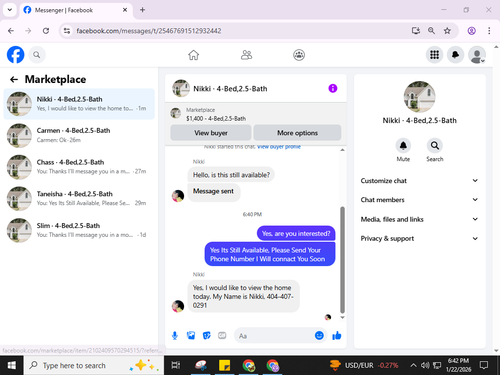Image resolution: width=500 pixels, height=375 pixels.
Task: Switch to the Messenger | Facebook tab
Action: tap(76, 10)
